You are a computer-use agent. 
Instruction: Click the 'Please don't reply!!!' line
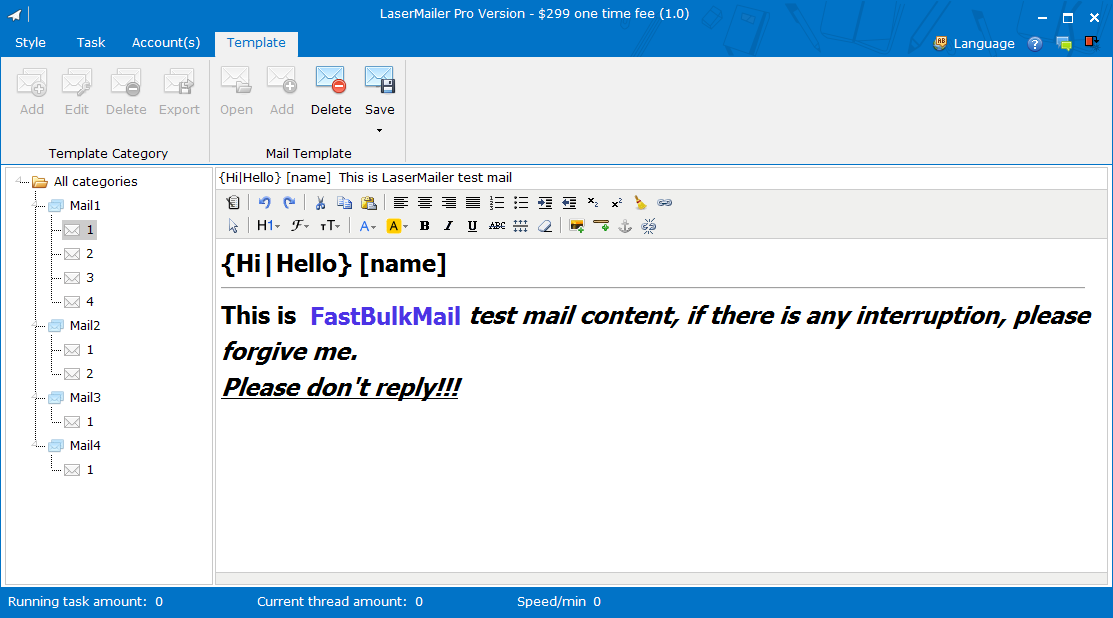coord(341,388)
